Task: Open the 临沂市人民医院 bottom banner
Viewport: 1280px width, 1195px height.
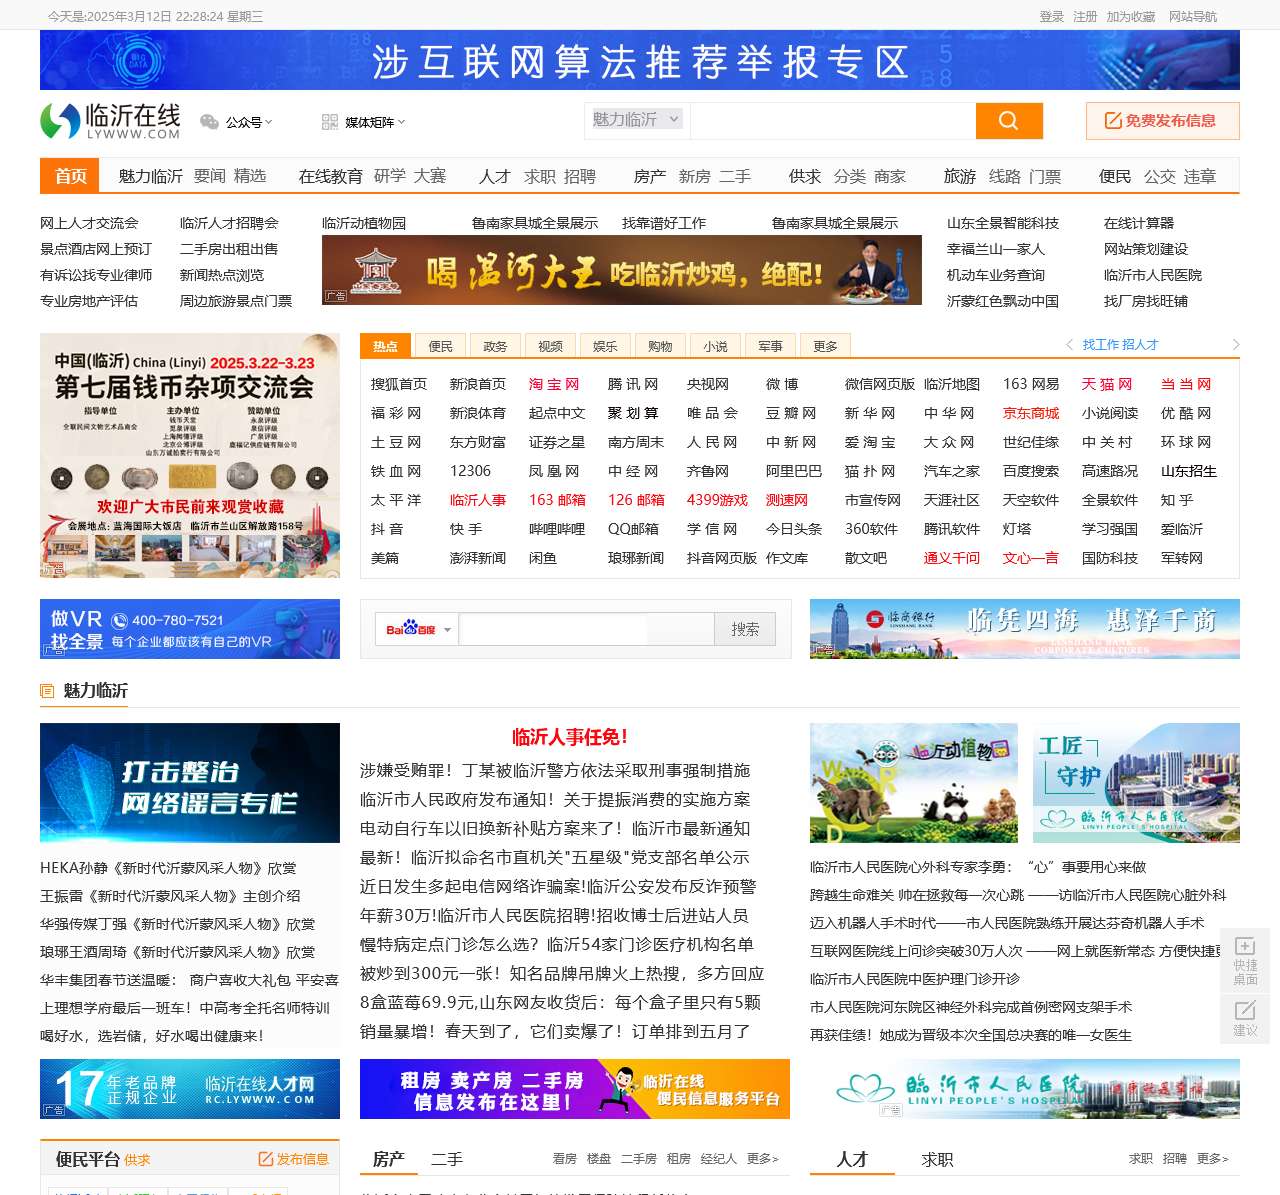Action: [1025, 1089]
